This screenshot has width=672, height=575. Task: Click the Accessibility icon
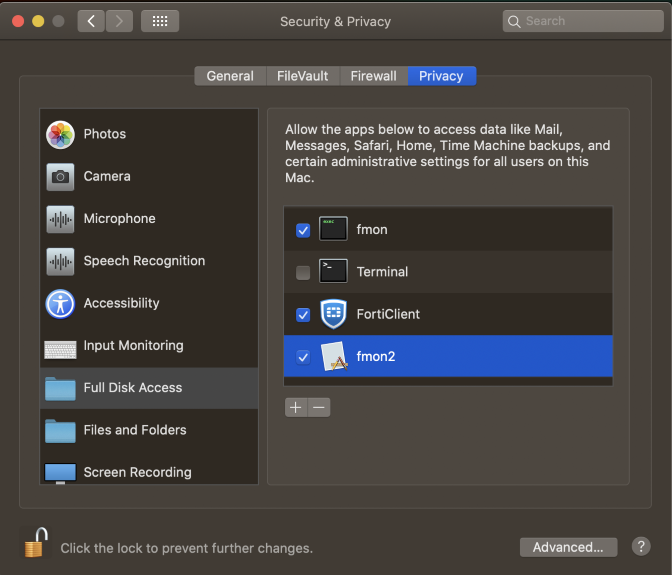[x=60, y=304]
